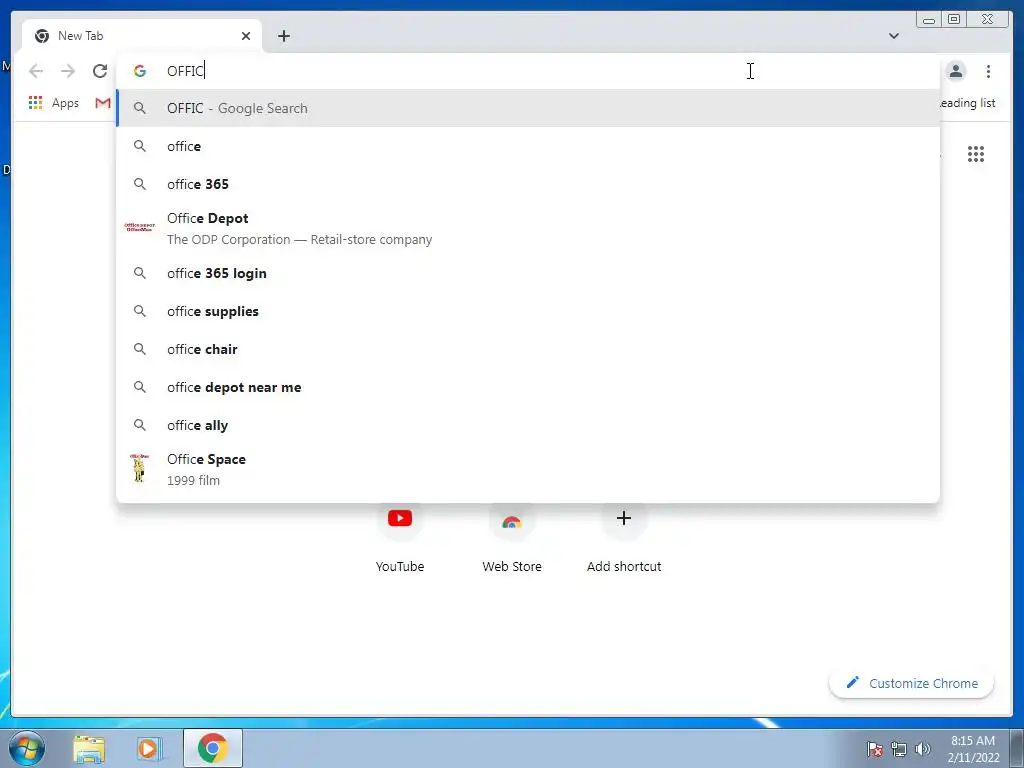
Task: Open the Reading list button
Action: pos(967,103)
